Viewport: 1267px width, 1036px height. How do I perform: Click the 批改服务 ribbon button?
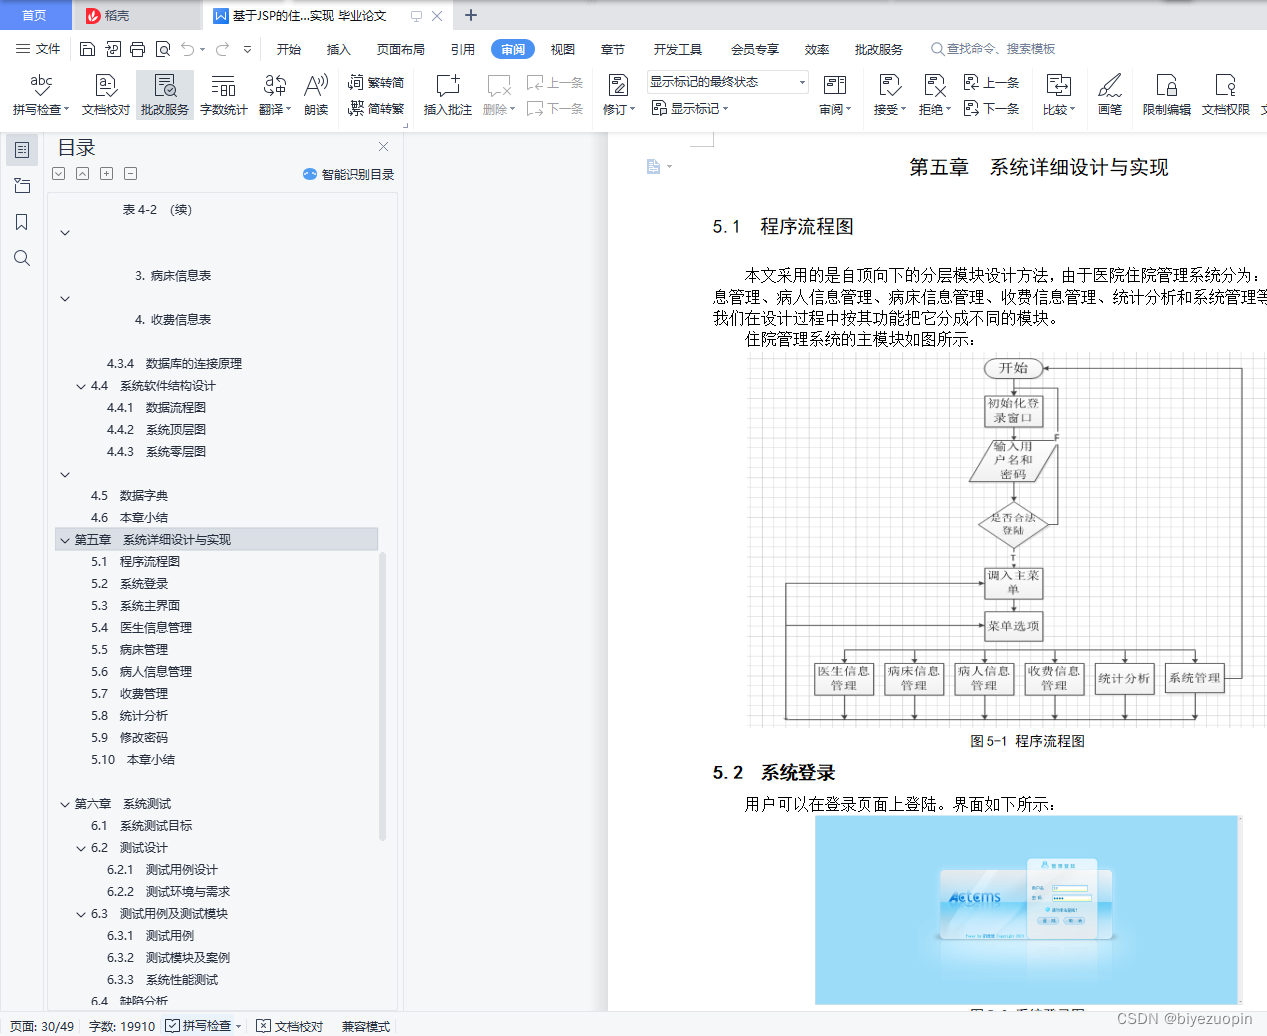click(165, 95)
